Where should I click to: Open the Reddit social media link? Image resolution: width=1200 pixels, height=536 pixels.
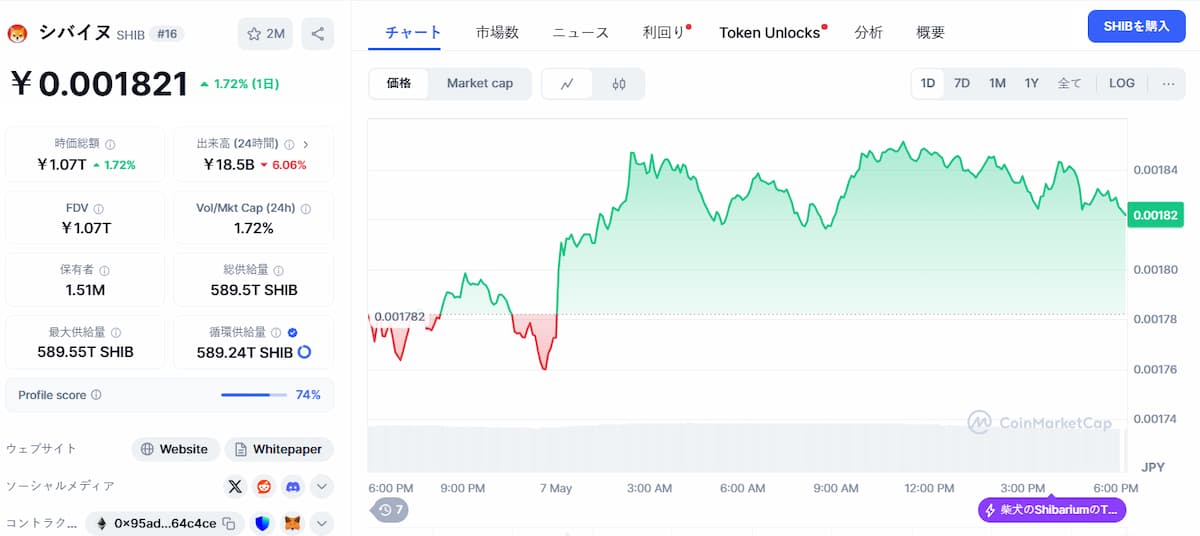click(264, 486)
